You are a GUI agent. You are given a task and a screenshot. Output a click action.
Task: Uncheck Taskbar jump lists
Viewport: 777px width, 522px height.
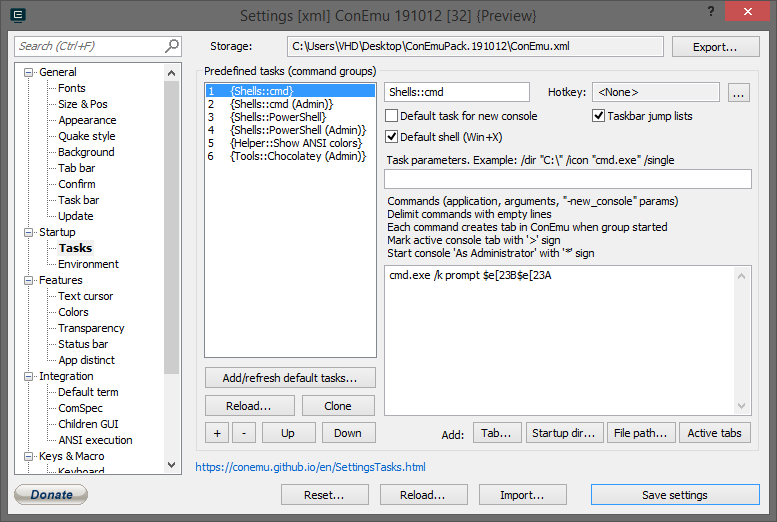tap(598, 116)
